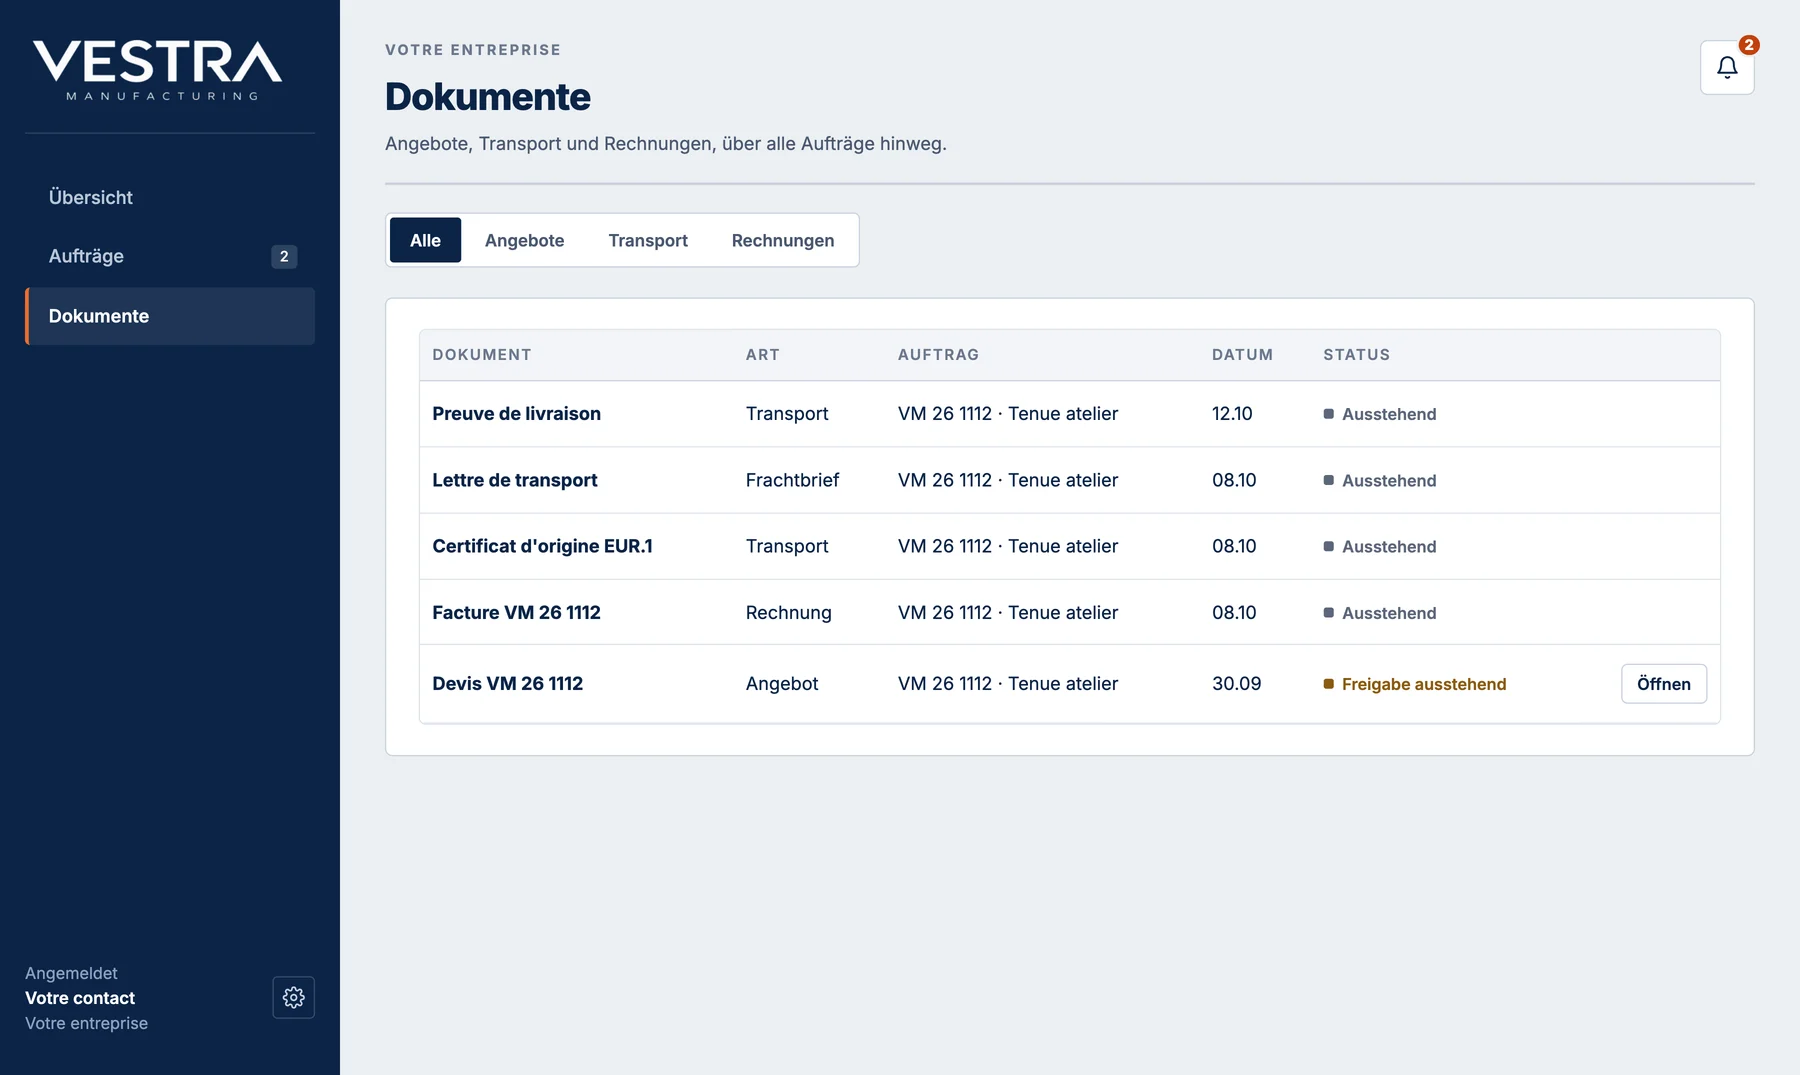Image resolution: width=1800 pixels, height=1075 pixels.
Task: Click the Dokument column header
Action: click(482, 355)
